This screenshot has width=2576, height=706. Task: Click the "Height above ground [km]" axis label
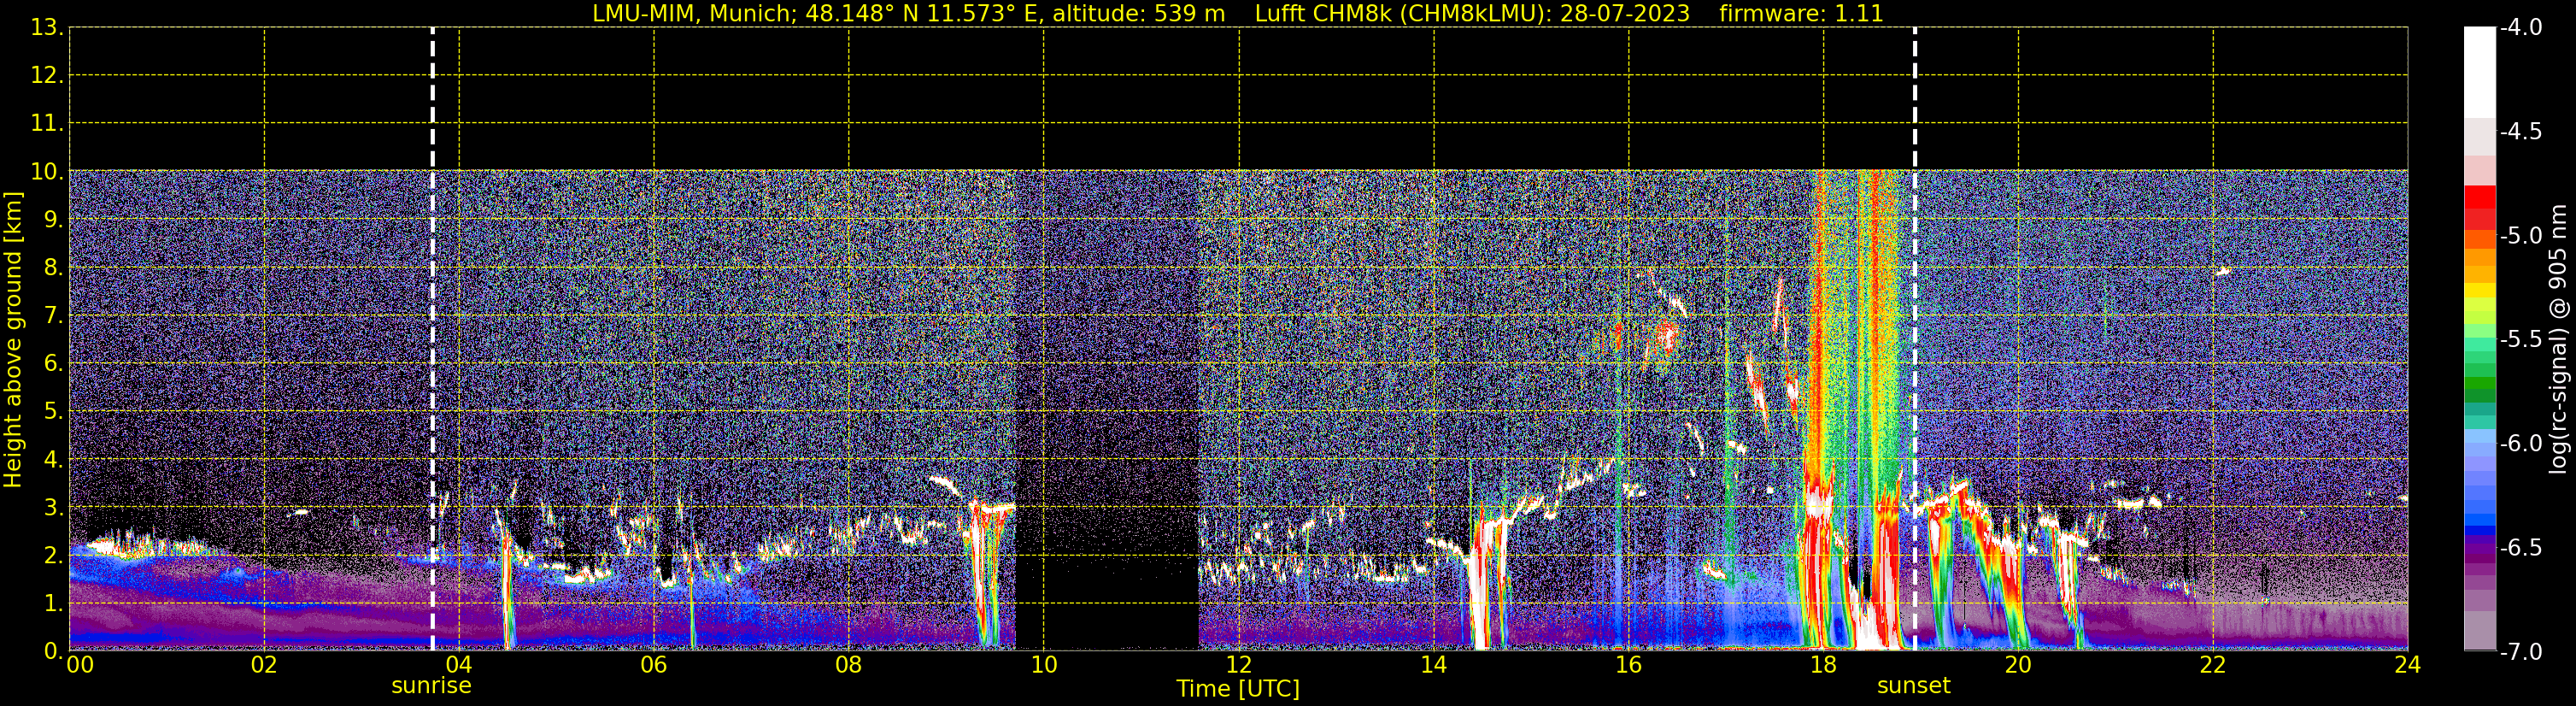(13, 339)
